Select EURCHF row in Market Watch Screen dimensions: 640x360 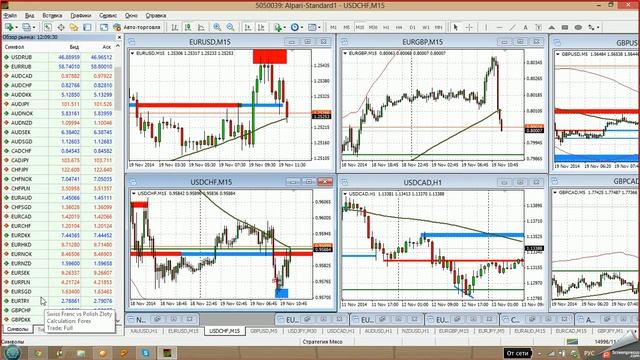click(58, 226)
